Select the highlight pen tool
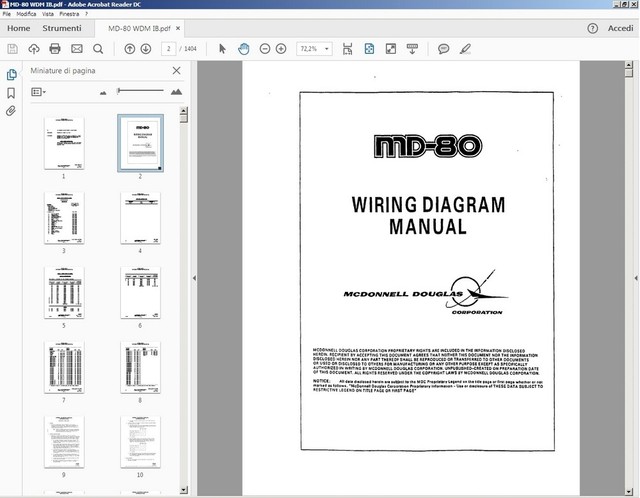 (x=465, y=49)
